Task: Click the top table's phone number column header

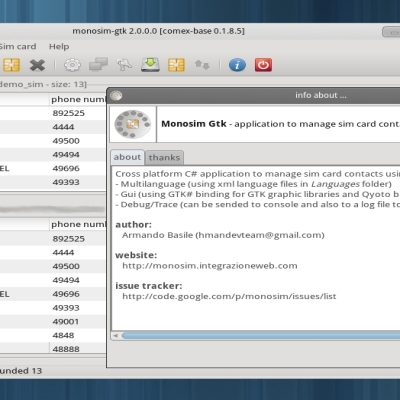Action: coord(78,99)
